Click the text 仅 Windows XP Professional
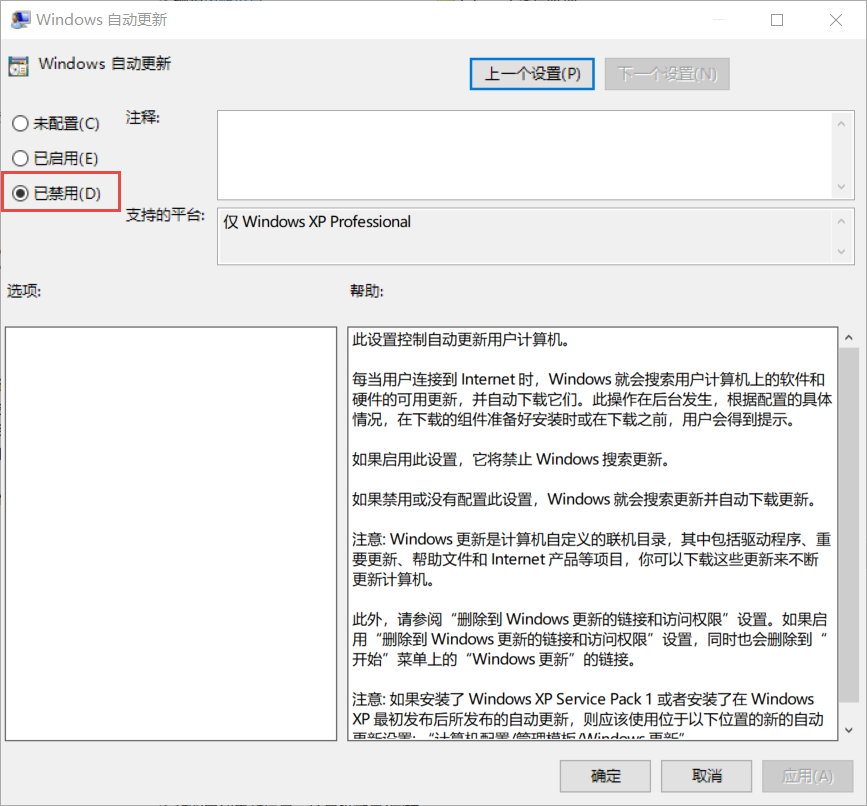The width and height of the screenshot is (867, 806). (317, 222)
